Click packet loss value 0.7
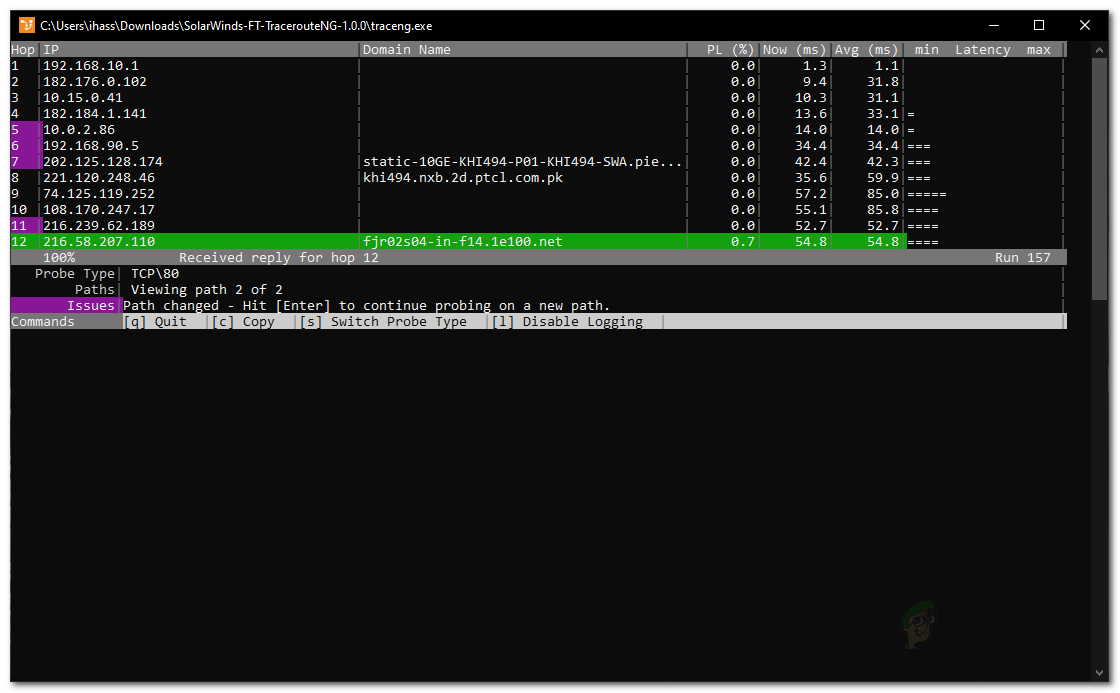Image resolution: width=1120 pixels, height=693 pixels. coord(743,241)
